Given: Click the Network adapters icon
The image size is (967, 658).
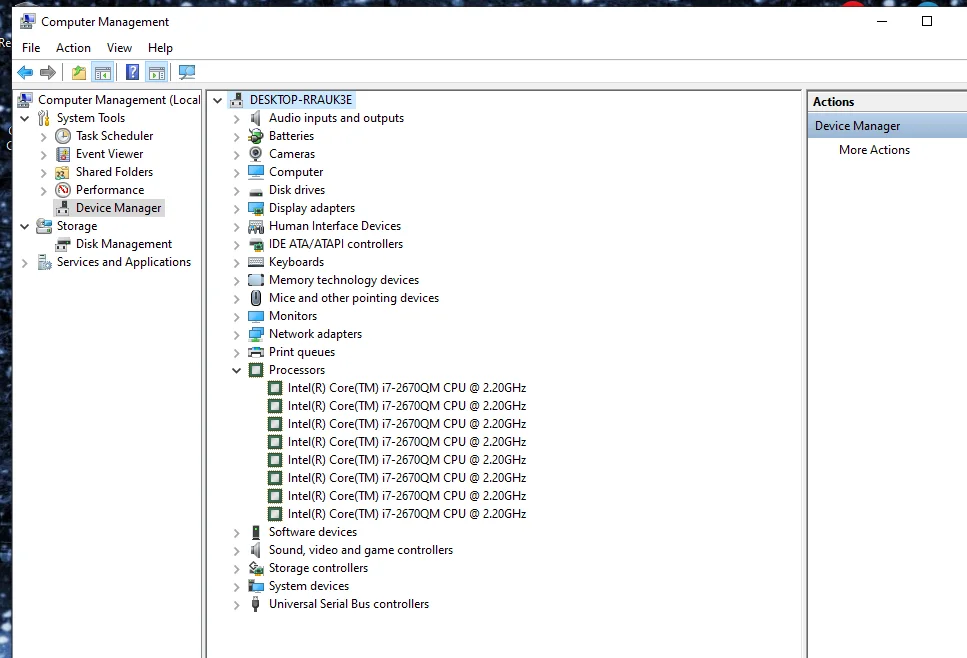Looking at the screenshot, I should [256, 334].
